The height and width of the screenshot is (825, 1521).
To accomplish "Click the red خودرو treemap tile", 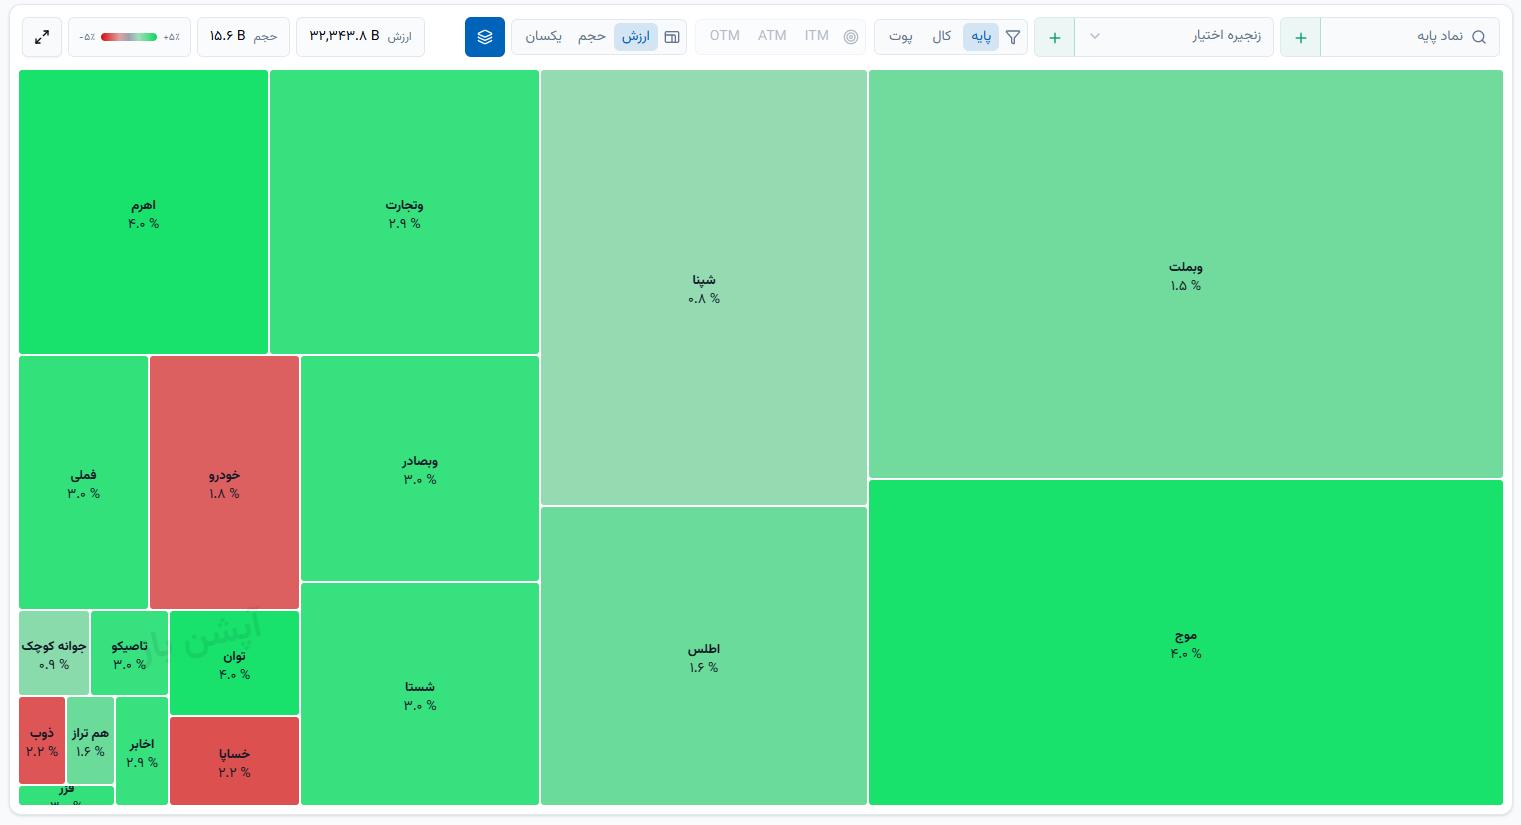I will point(224,482).
